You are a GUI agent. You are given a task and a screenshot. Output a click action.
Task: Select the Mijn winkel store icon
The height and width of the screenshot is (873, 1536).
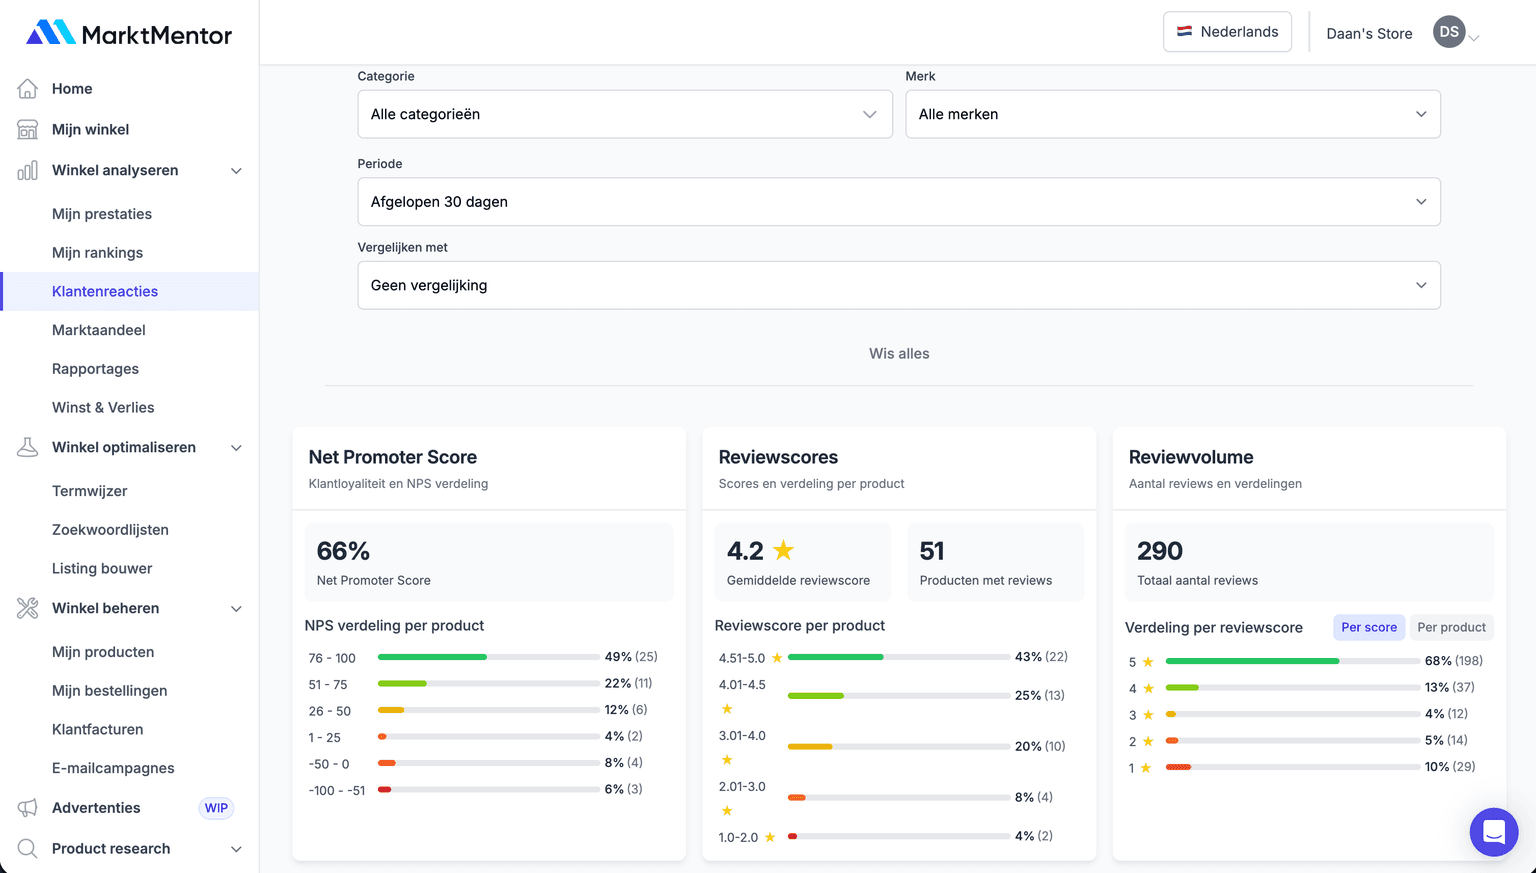coord(30,129)
